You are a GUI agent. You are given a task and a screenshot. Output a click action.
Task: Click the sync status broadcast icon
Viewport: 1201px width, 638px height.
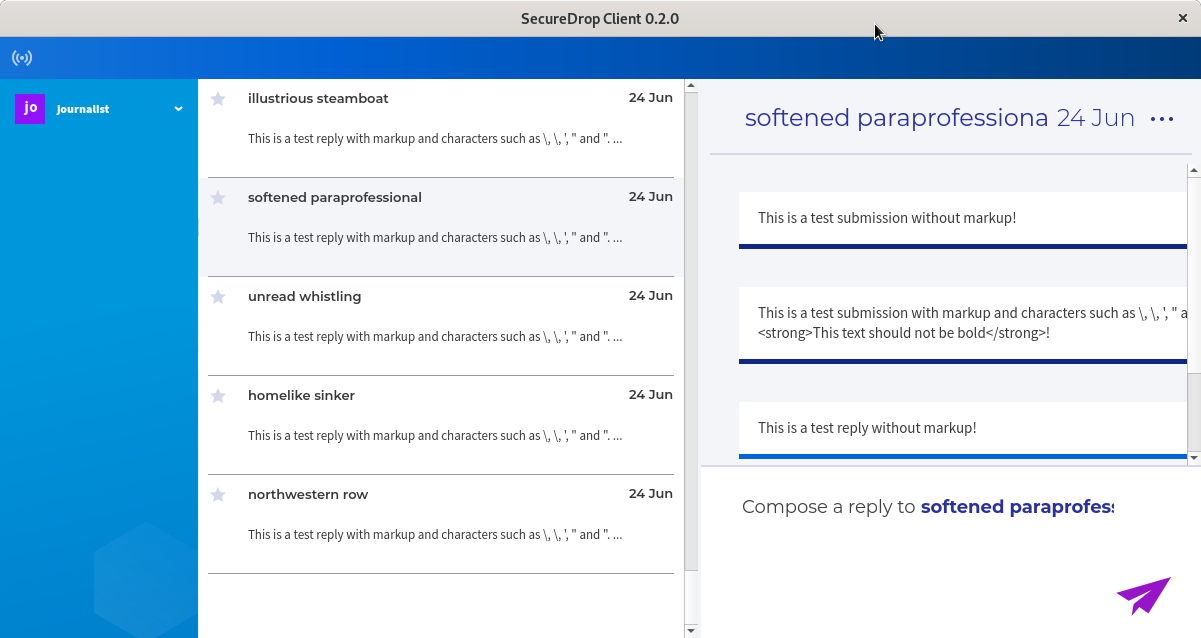22,58
